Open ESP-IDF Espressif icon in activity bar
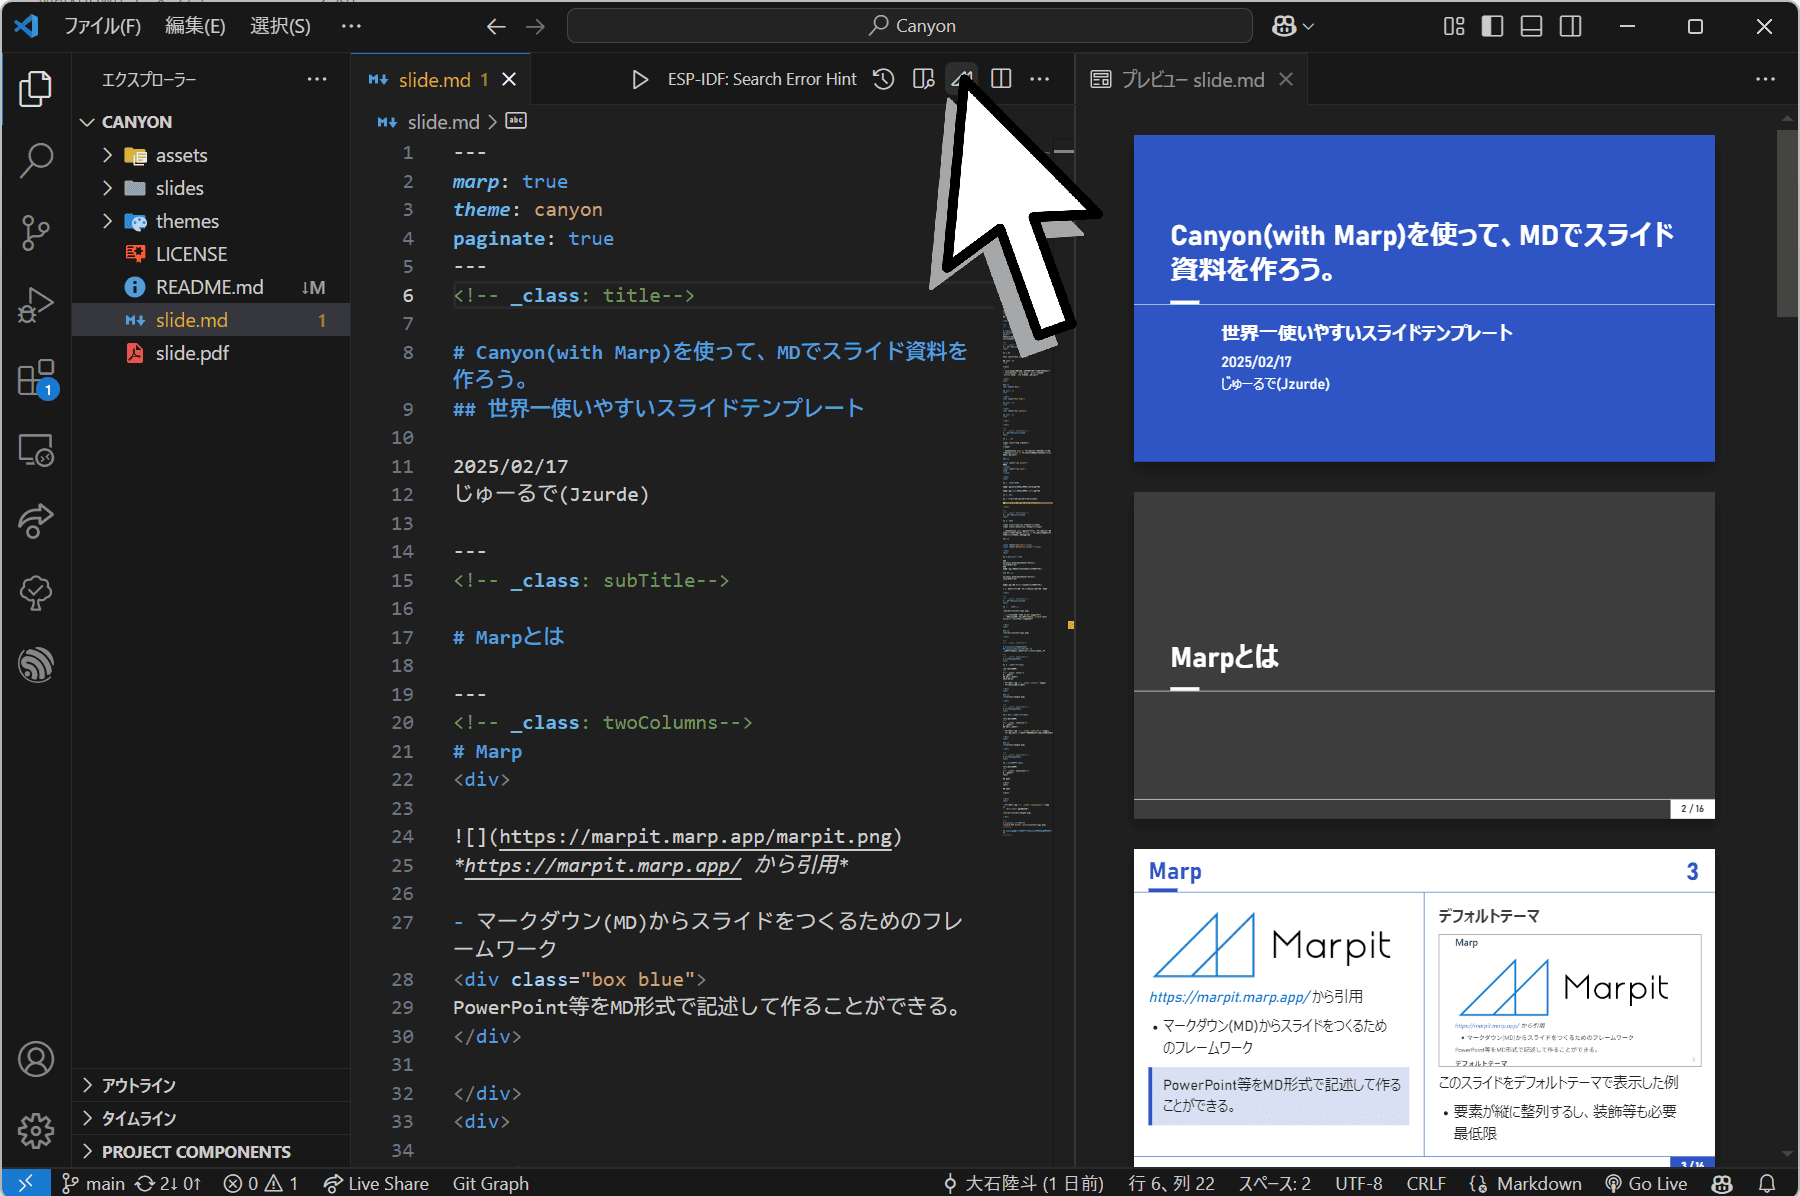Viewport: 1800px width, 1196px height. click(36, 664)
